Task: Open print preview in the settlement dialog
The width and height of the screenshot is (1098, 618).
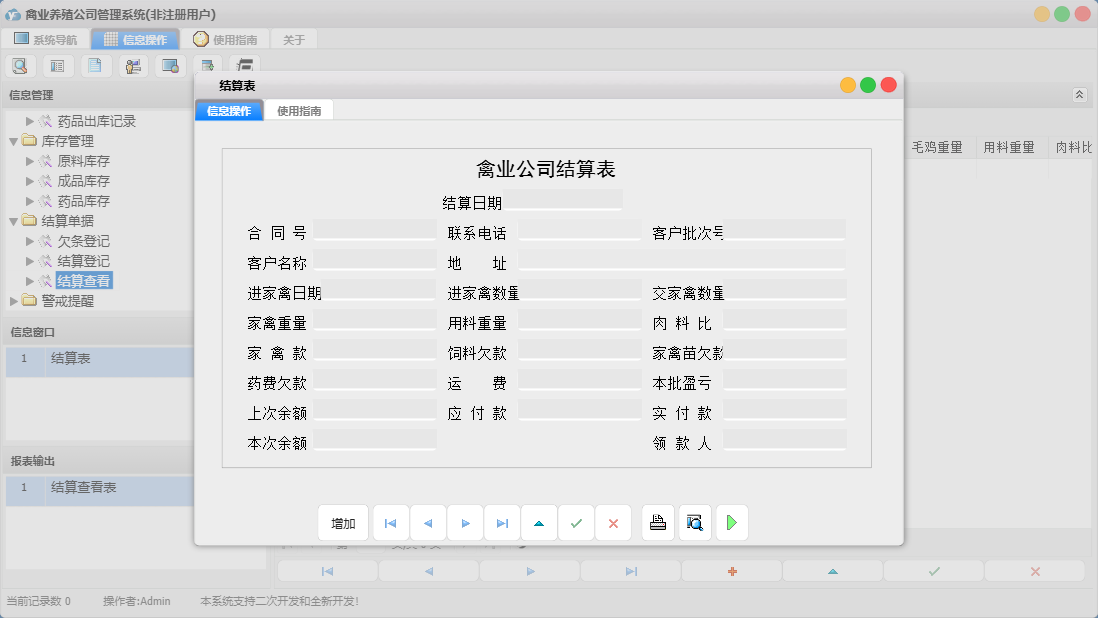Action: pos(694,522)
